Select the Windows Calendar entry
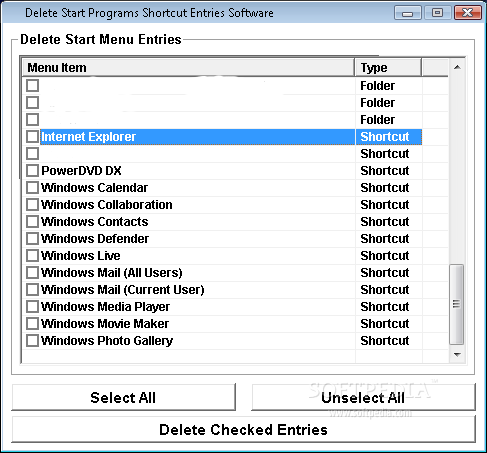The width and height of the screenshot is (487, 453). (94, 188)
